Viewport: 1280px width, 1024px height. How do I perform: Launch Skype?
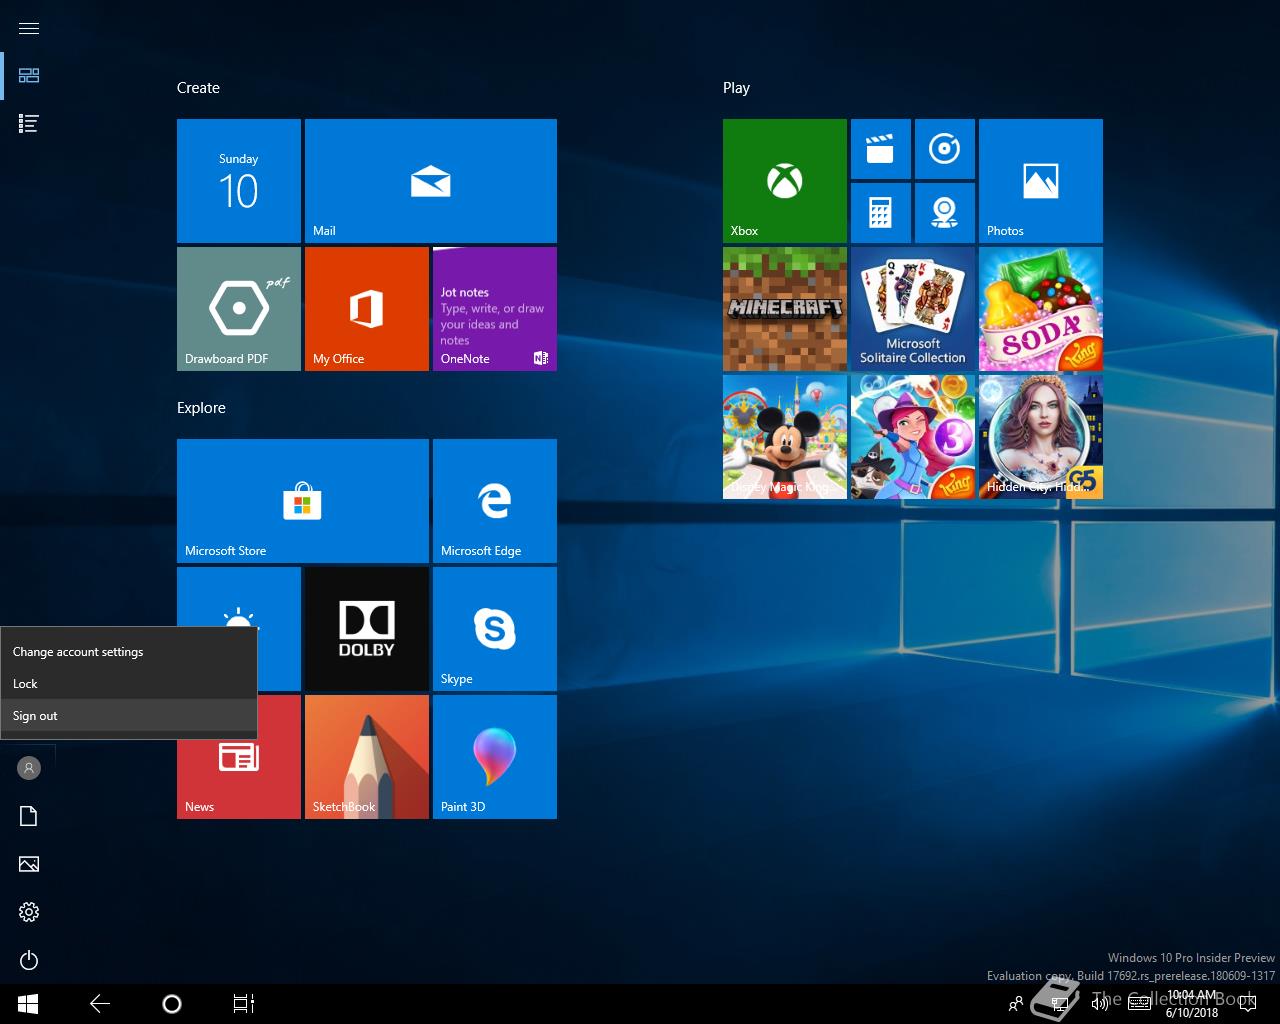coord(495,629)
